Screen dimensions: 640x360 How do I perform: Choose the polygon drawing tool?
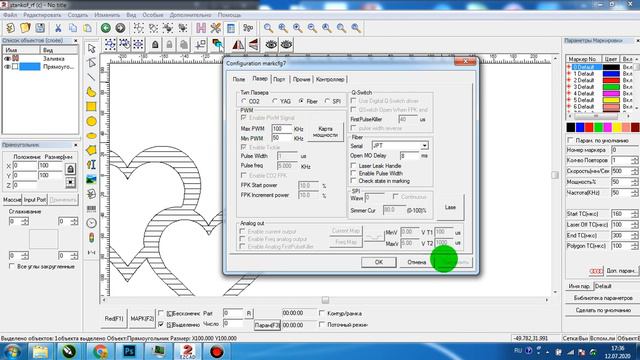(91, 150)
